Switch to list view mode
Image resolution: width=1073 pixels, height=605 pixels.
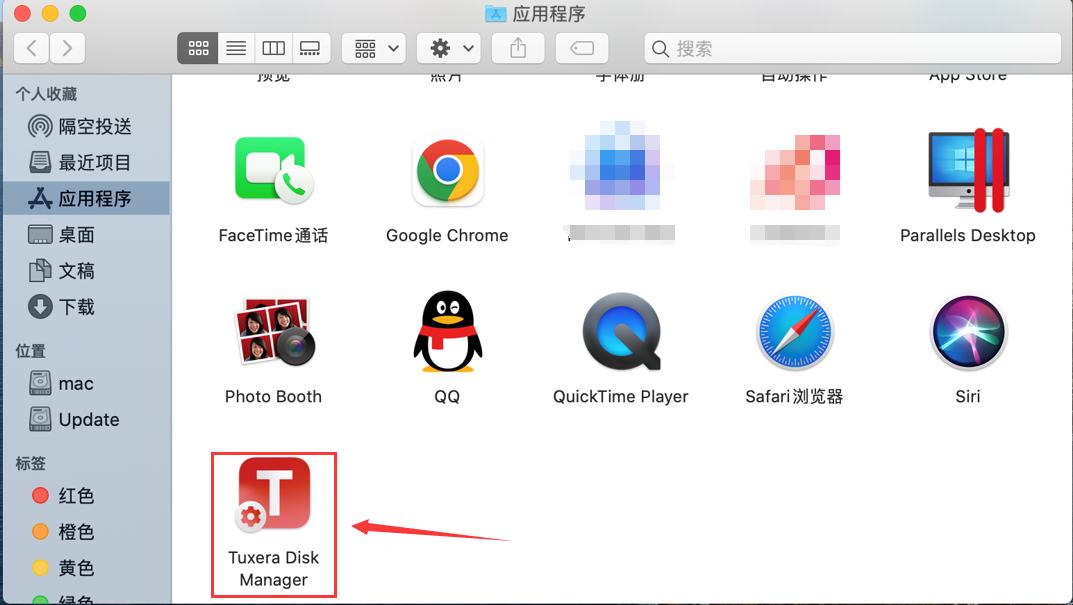click(x=236, y=48)
